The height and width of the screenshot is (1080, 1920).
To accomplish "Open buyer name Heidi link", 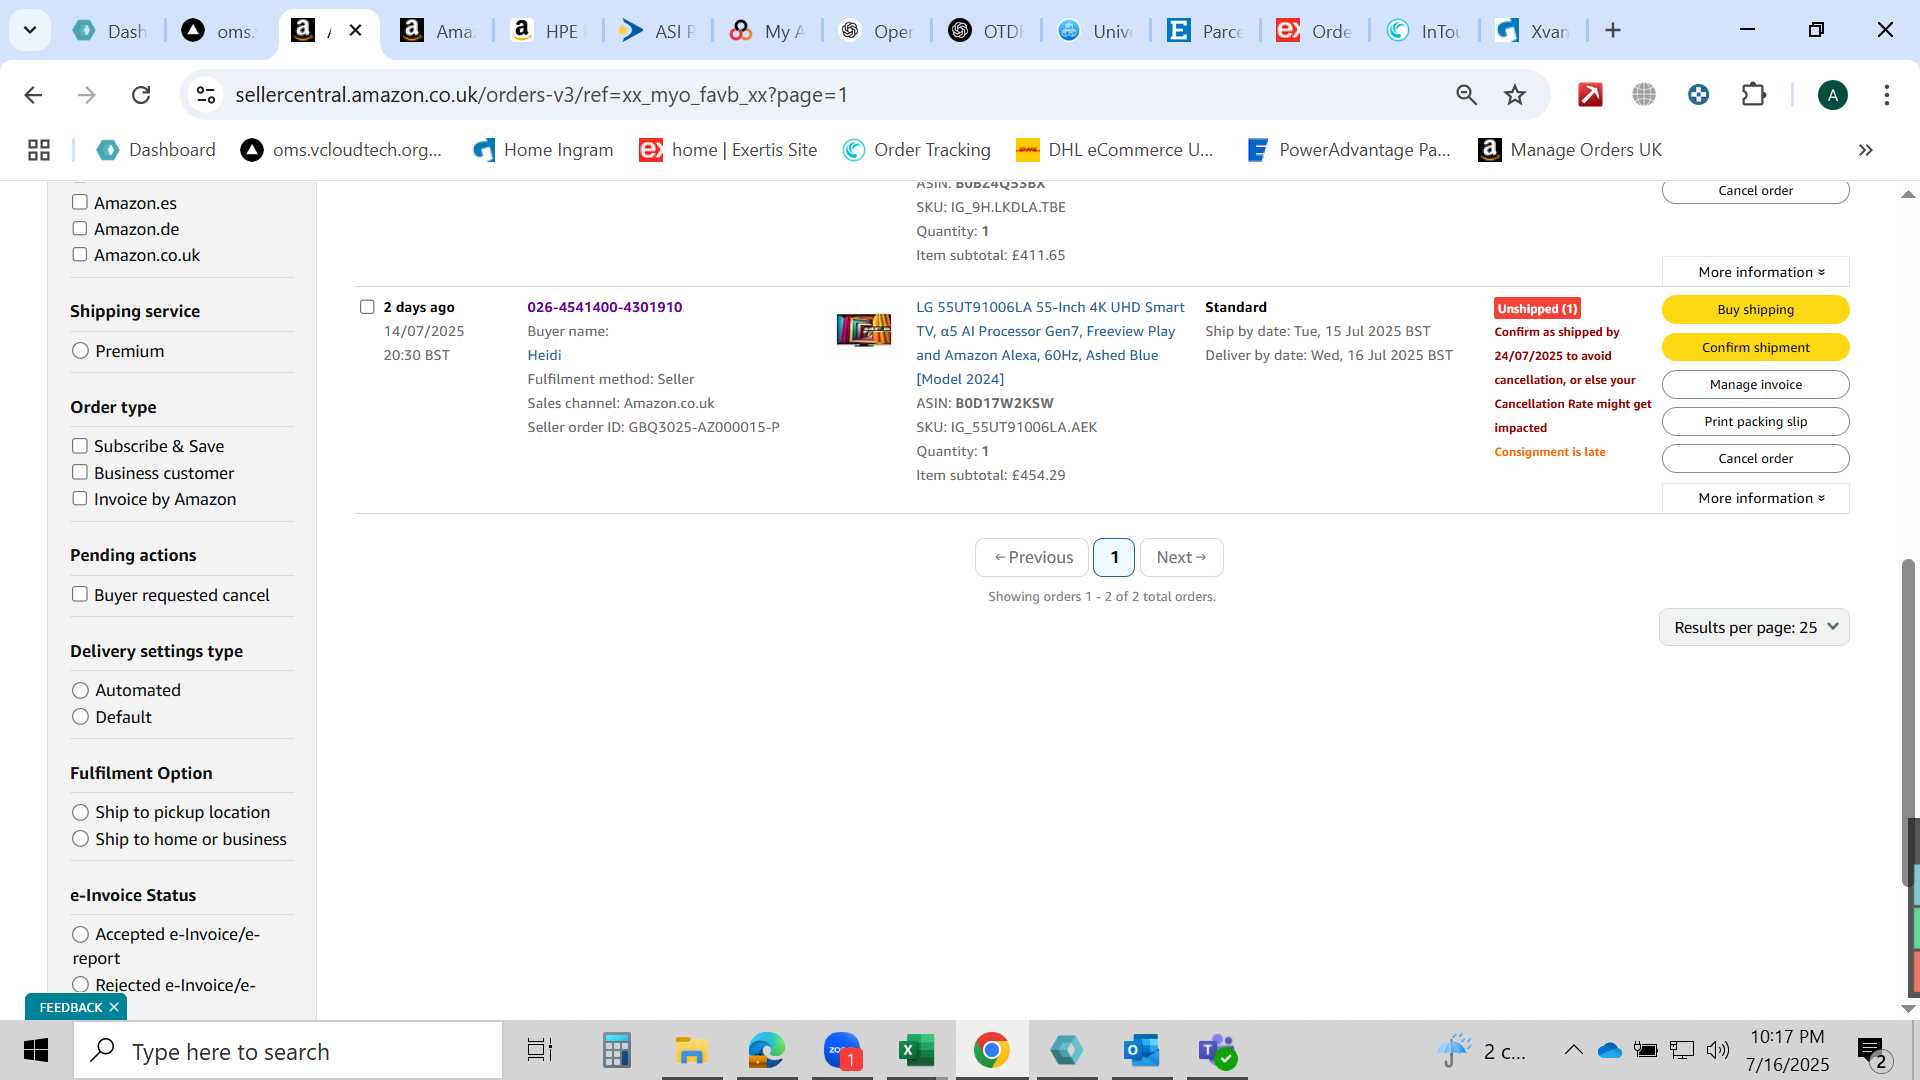I will (544, 355).
